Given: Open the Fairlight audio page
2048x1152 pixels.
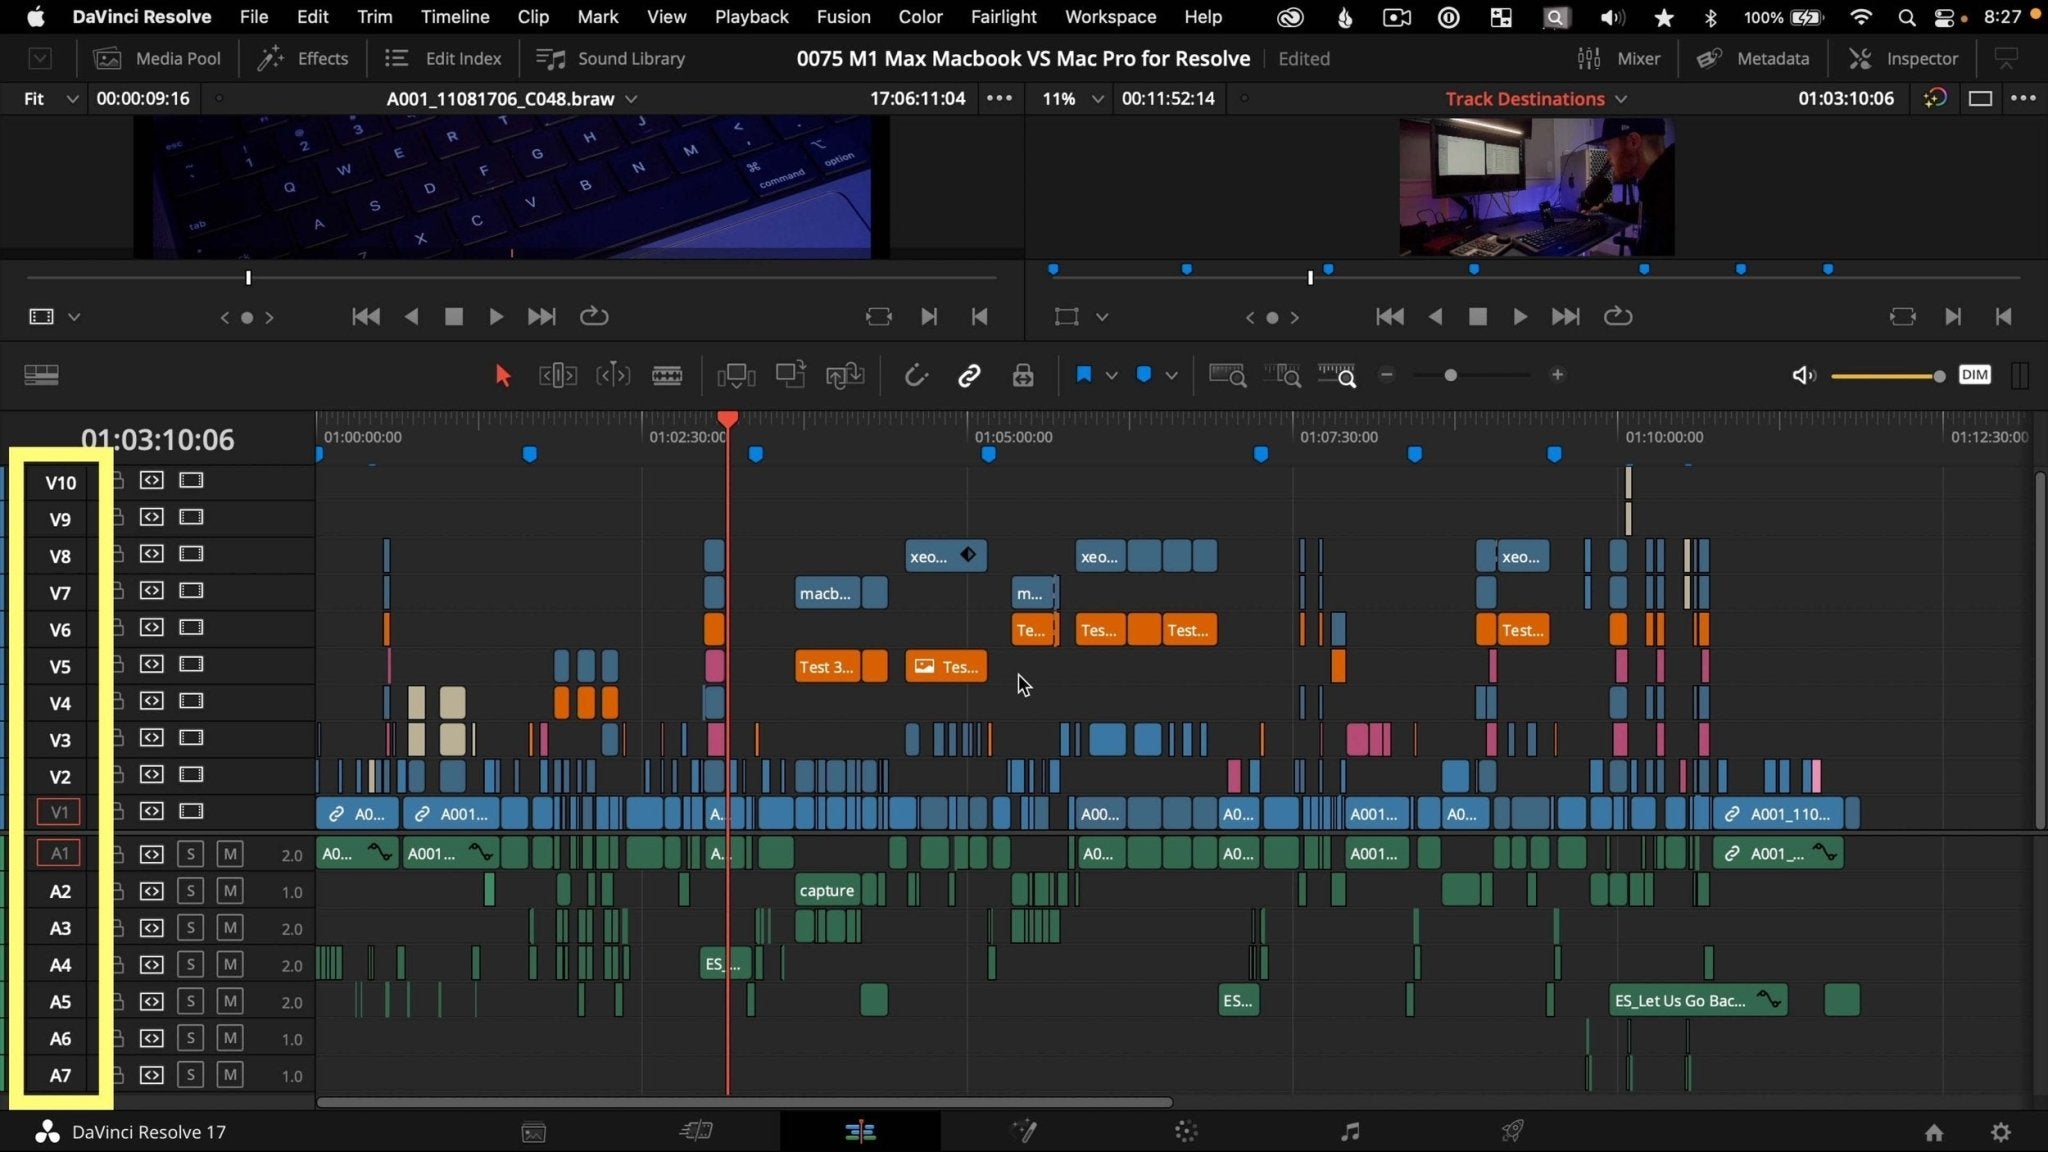Looking at the screenshot, I should [x=1348, y=1131].
